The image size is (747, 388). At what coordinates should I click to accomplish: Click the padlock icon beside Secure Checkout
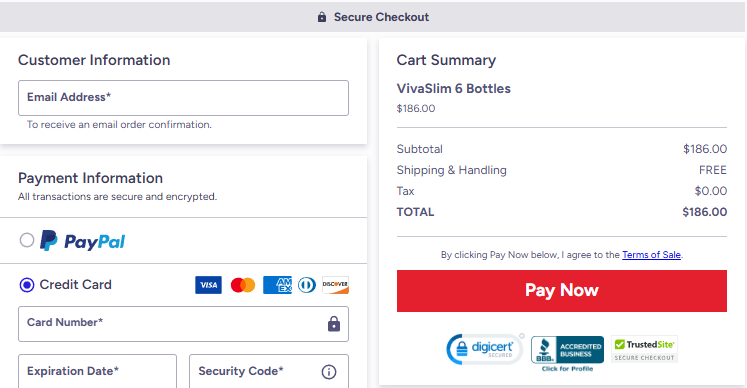[x=322, y=17]
